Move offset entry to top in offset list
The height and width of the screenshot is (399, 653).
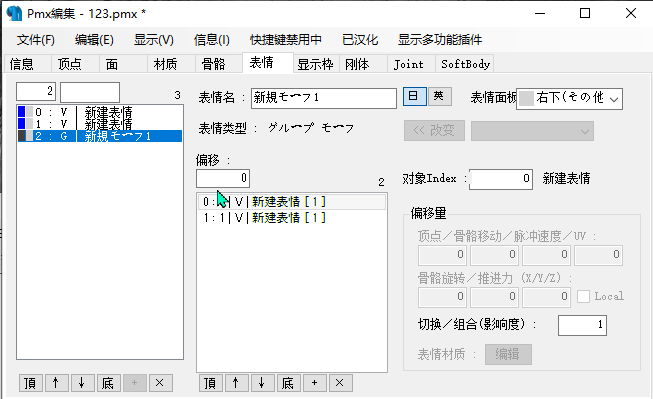[210, 383]
